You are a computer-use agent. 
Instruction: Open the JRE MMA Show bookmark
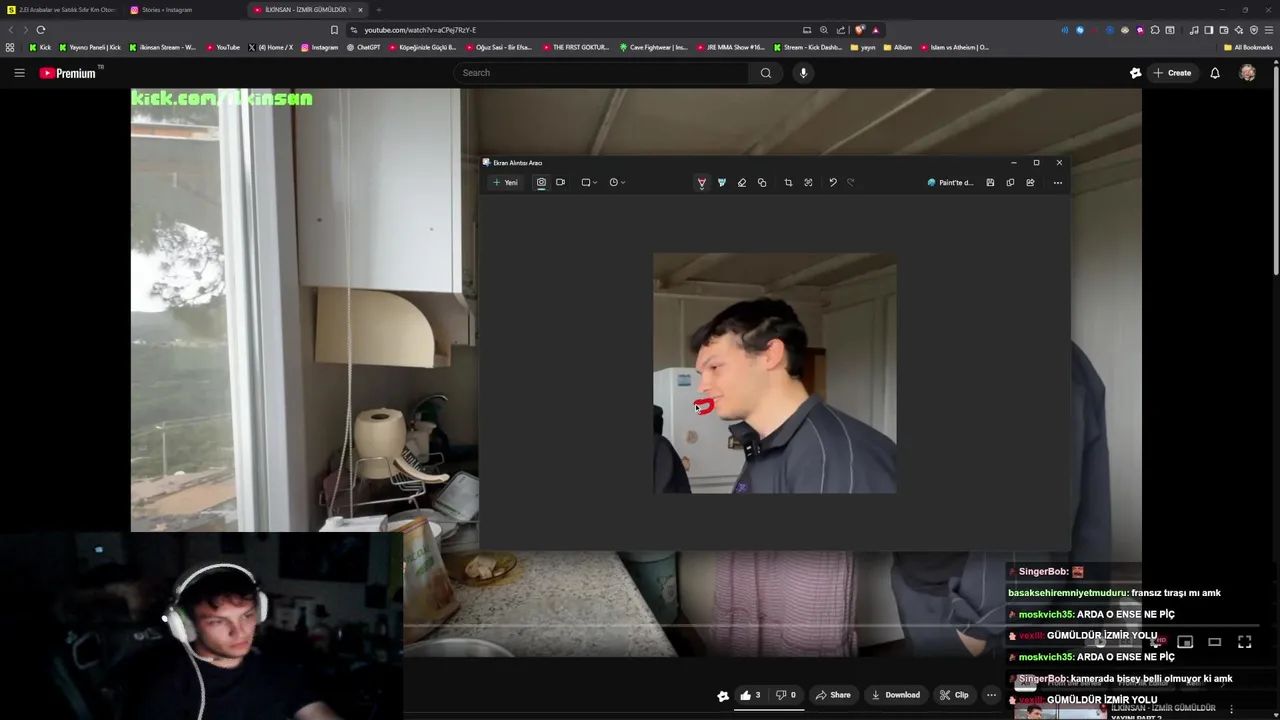[731, 47]
